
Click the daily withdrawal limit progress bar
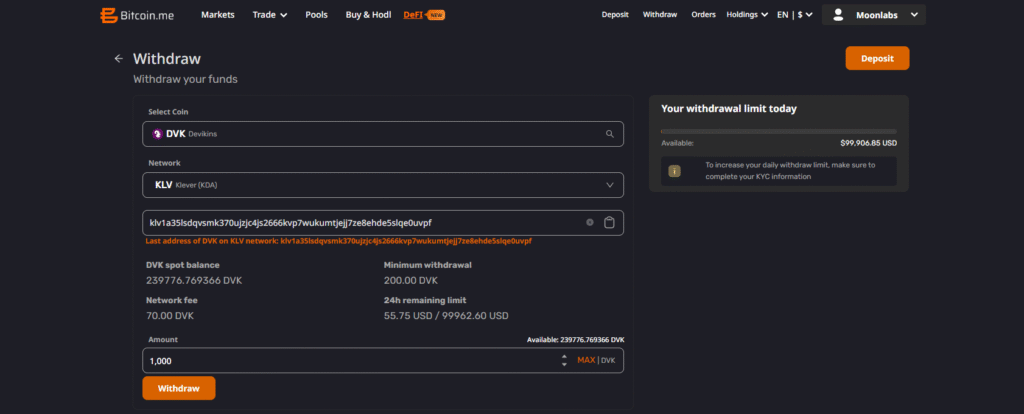click(778, 131)
